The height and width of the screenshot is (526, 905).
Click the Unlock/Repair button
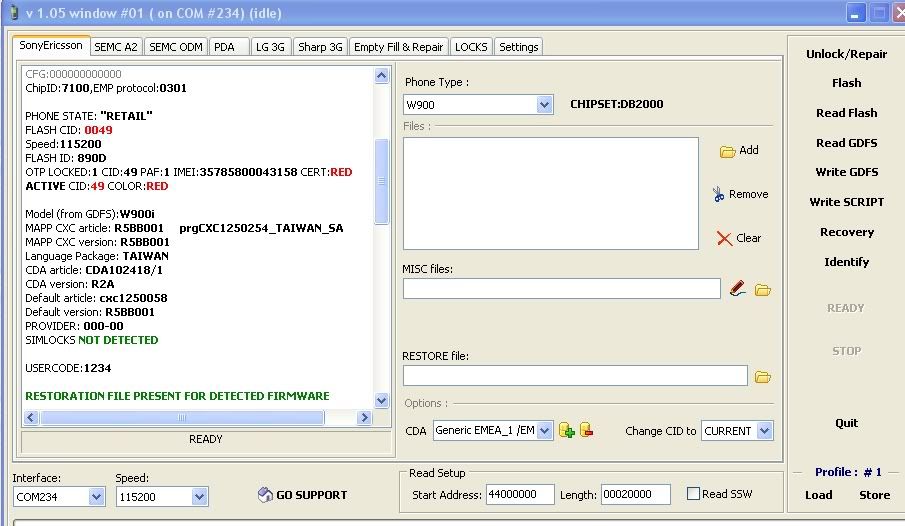(x=846, y=54)
